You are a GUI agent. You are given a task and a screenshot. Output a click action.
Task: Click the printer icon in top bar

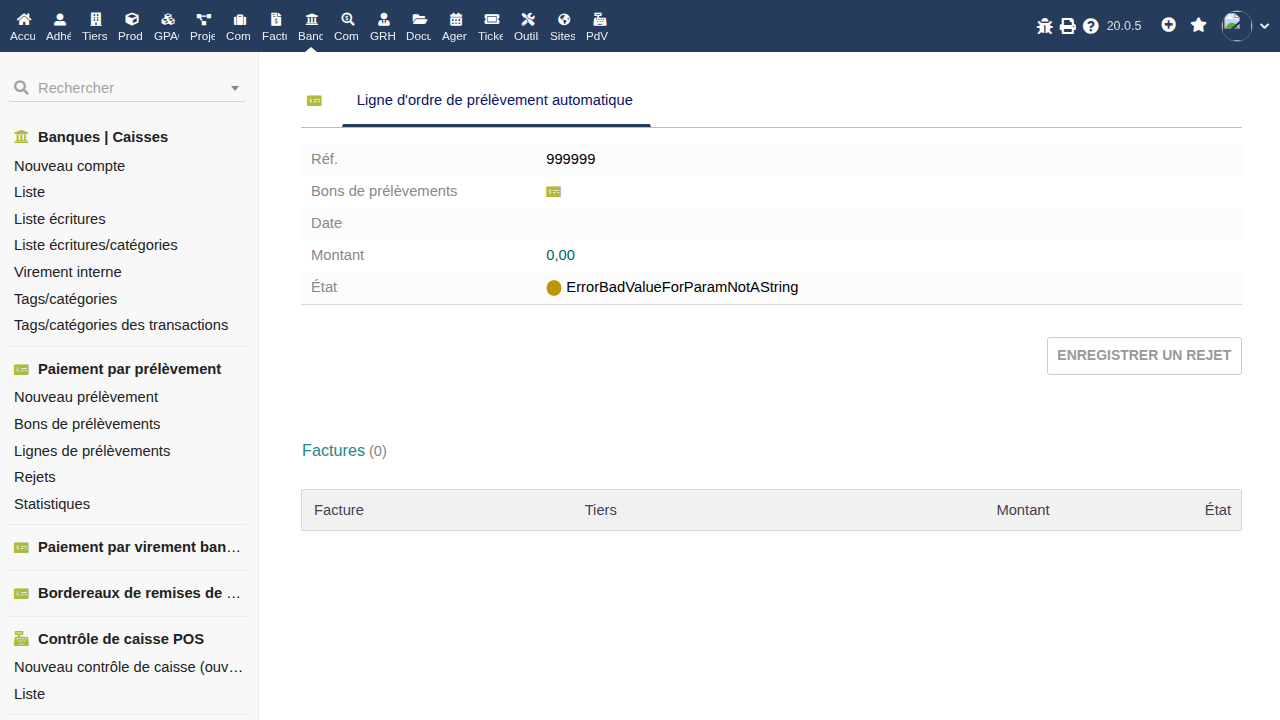[x=1068, y=26]
